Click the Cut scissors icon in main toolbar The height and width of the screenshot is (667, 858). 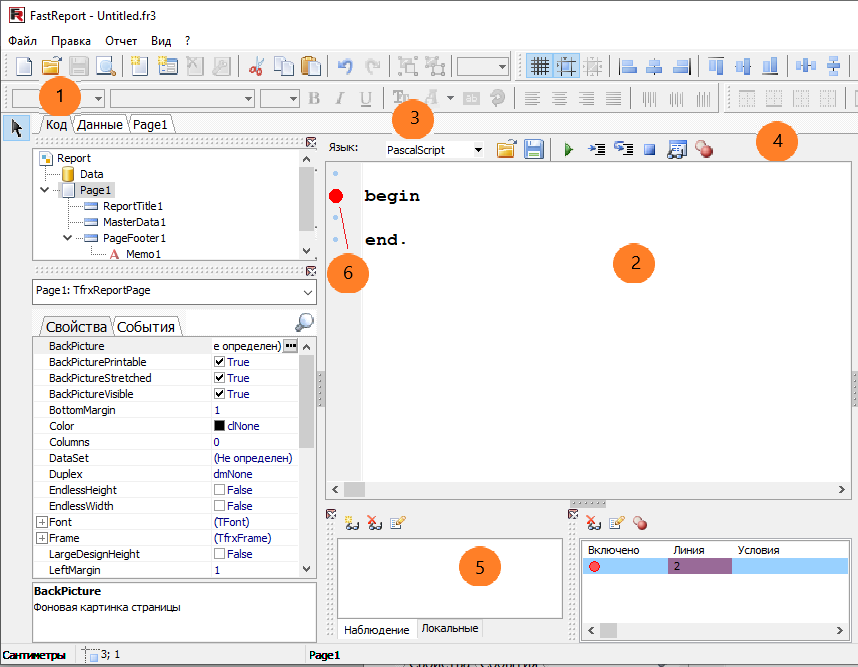pyautogui.click(x=256, y=67)
